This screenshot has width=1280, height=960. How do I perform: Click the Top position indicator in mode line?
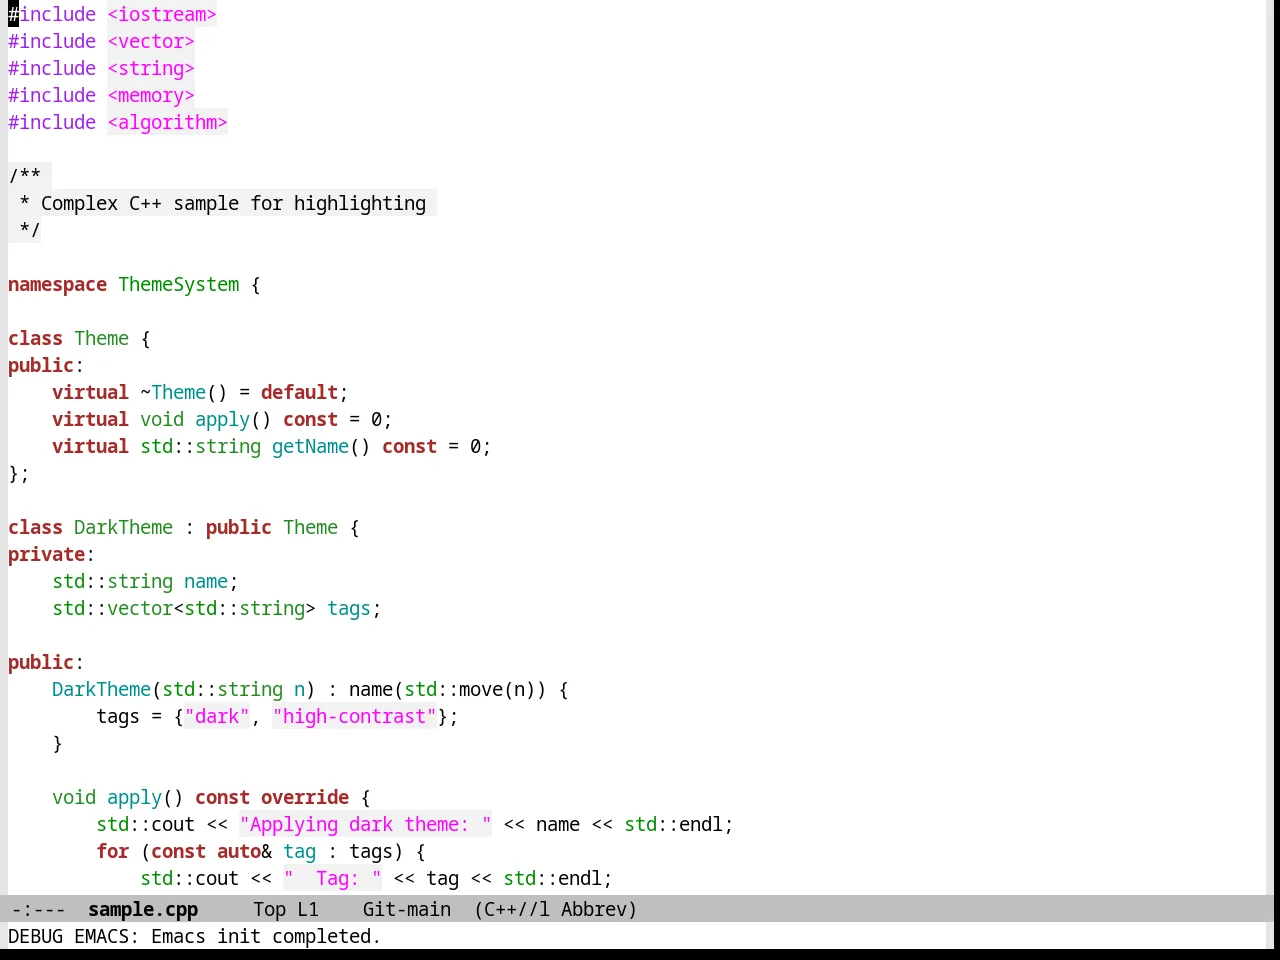tap(270, 909)
